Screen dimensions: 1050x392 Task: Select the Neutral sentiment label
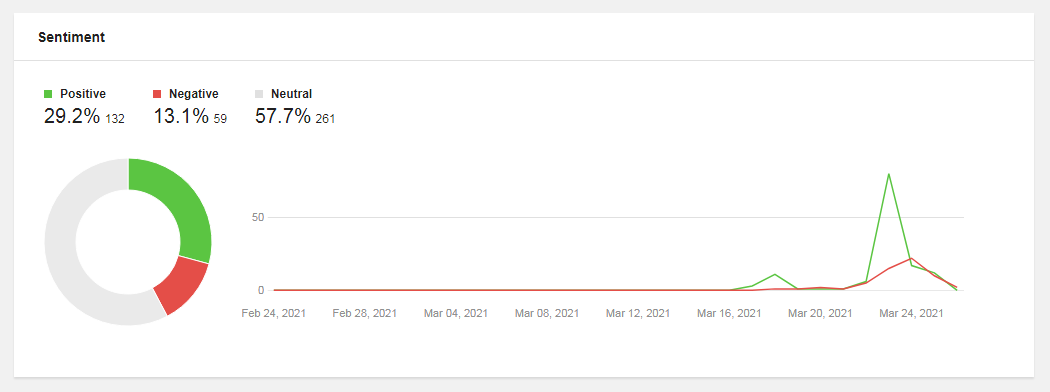coord(291,94)
